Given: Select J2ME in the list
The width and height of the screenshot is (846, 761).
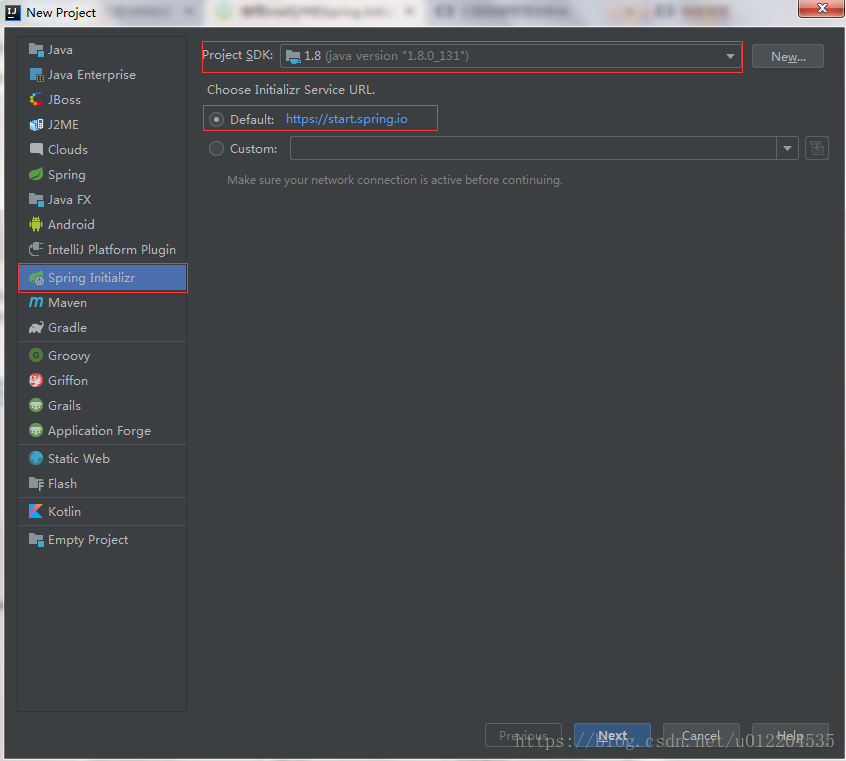Looking at the screenshot, I should pos(102,125).
